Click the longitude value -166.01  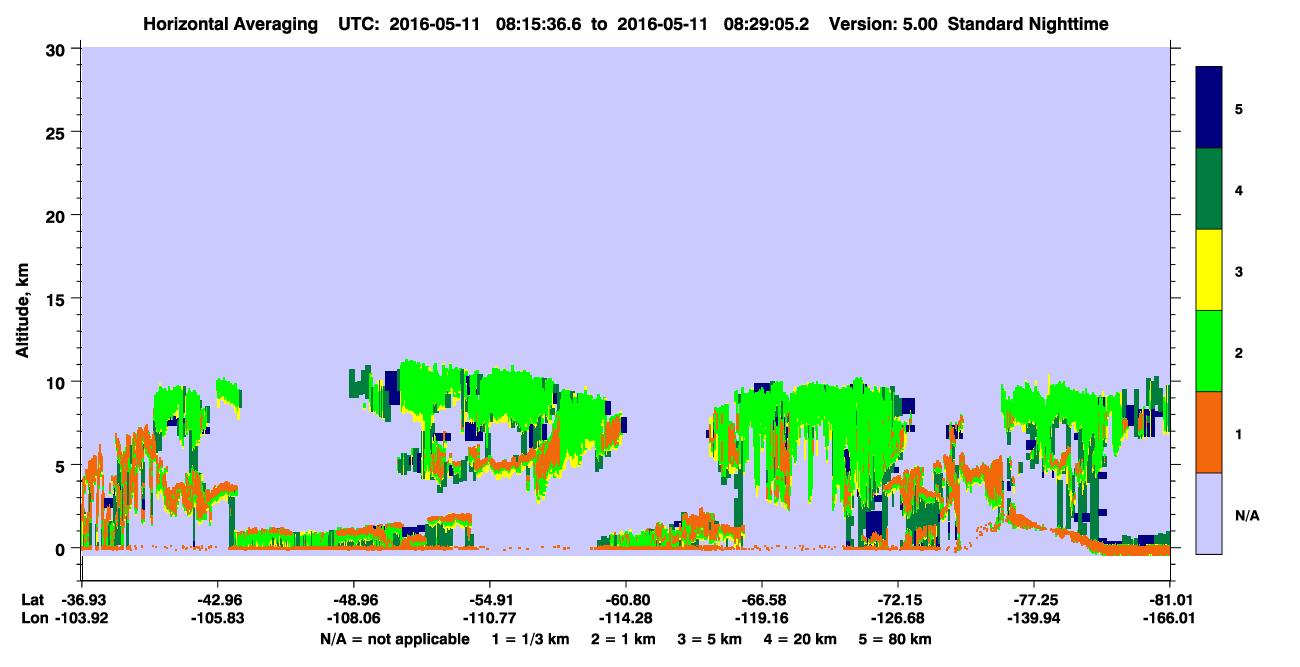click(1169, 618)
